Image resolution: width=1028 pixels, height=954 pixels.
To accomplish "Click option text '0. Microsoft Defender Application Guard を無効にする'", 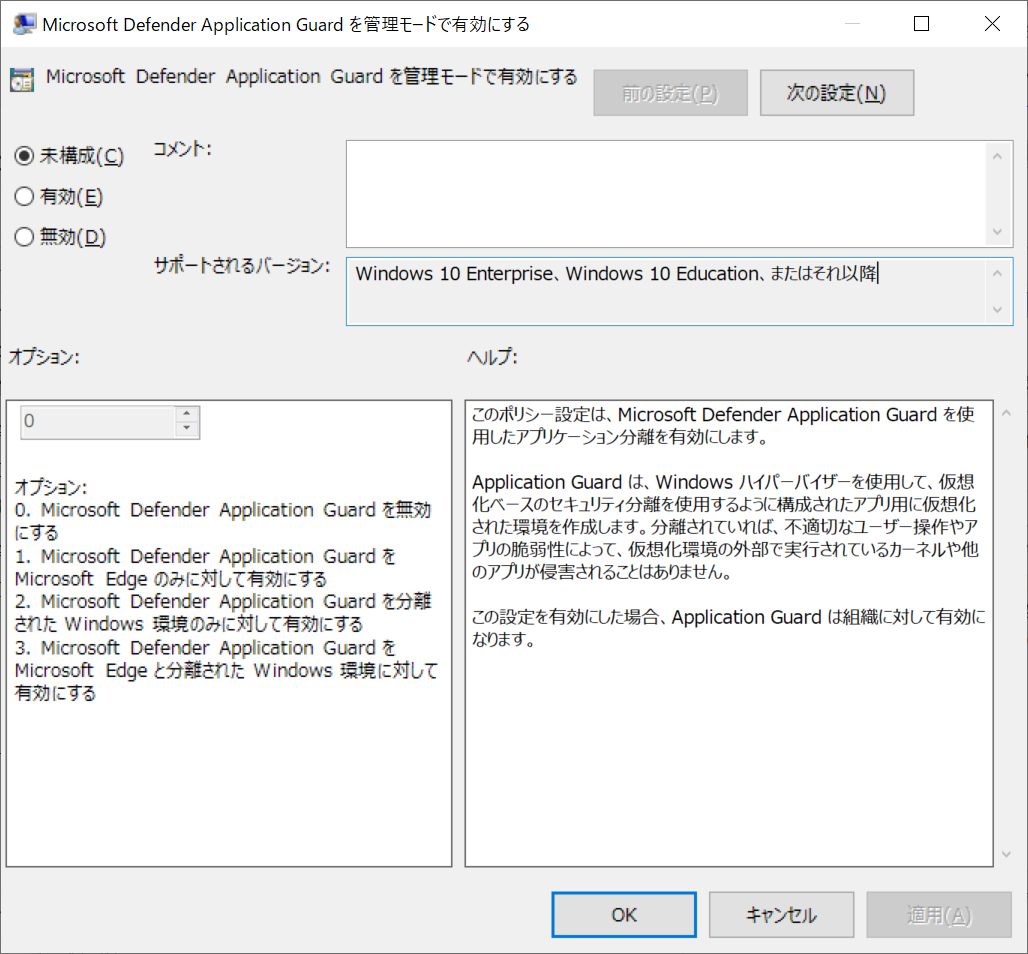I will [222, 521].
